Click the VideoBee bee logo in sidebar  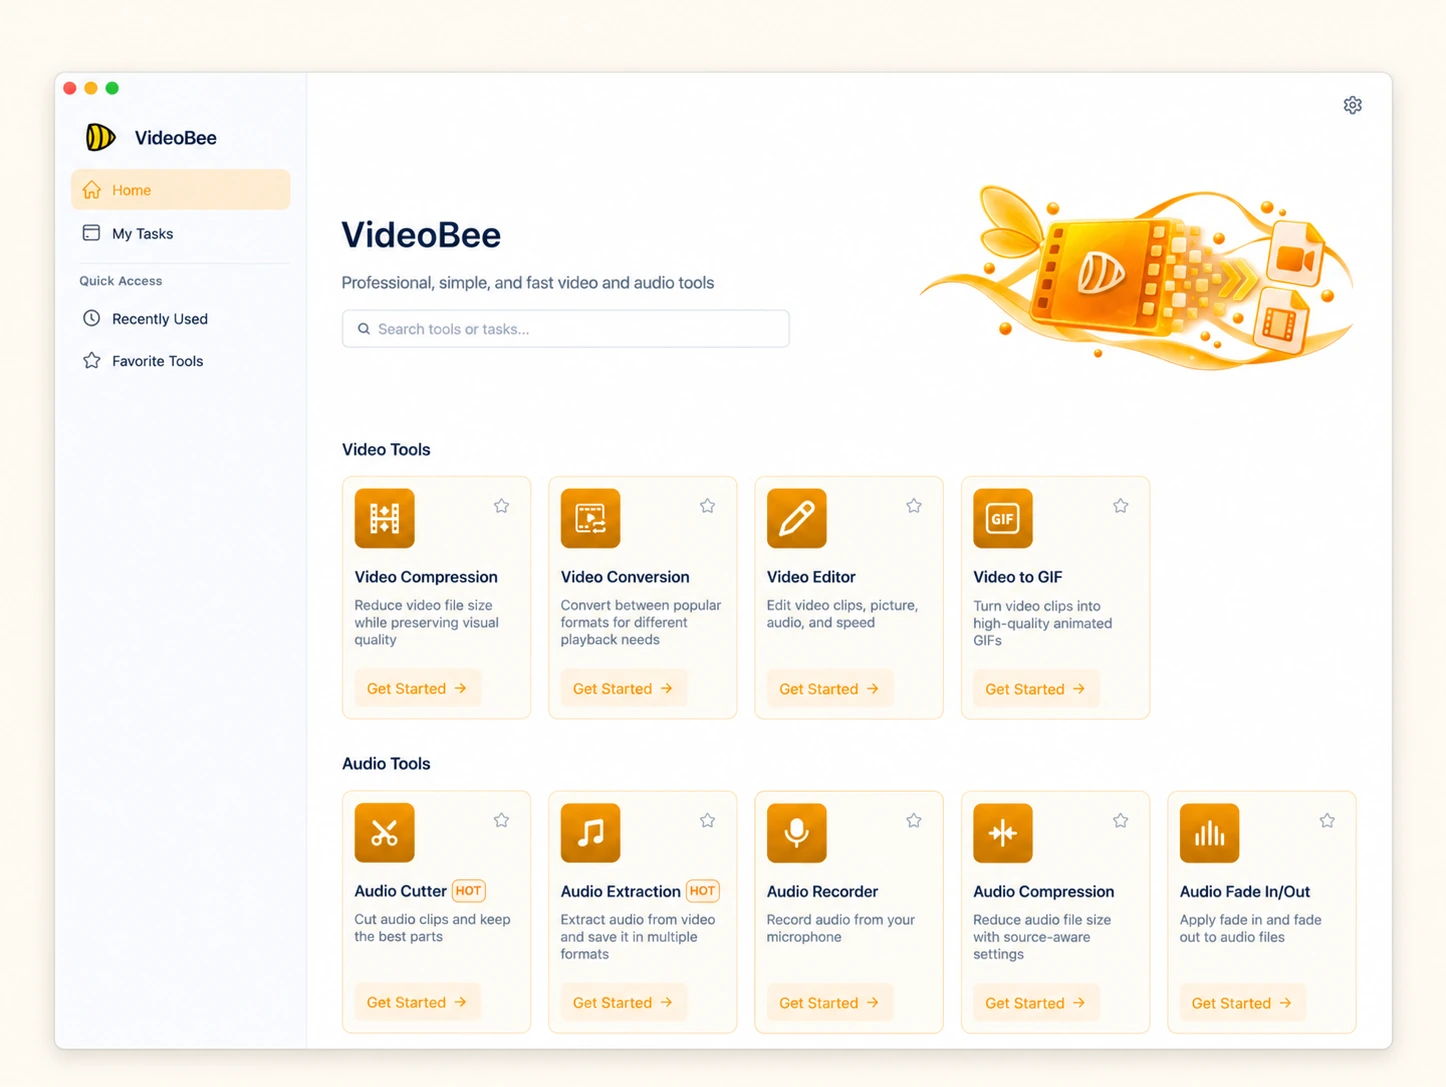coord(100,137)
